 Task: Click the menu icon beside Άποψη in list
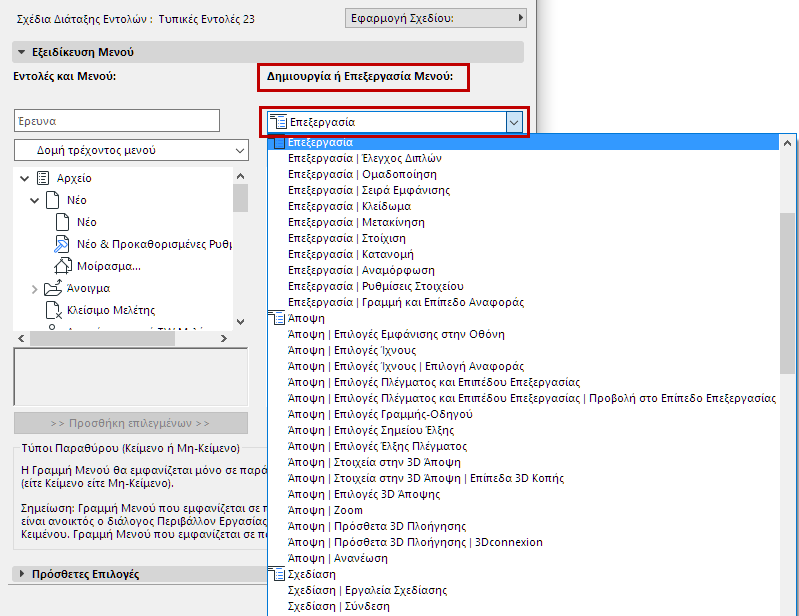point(277,318)
